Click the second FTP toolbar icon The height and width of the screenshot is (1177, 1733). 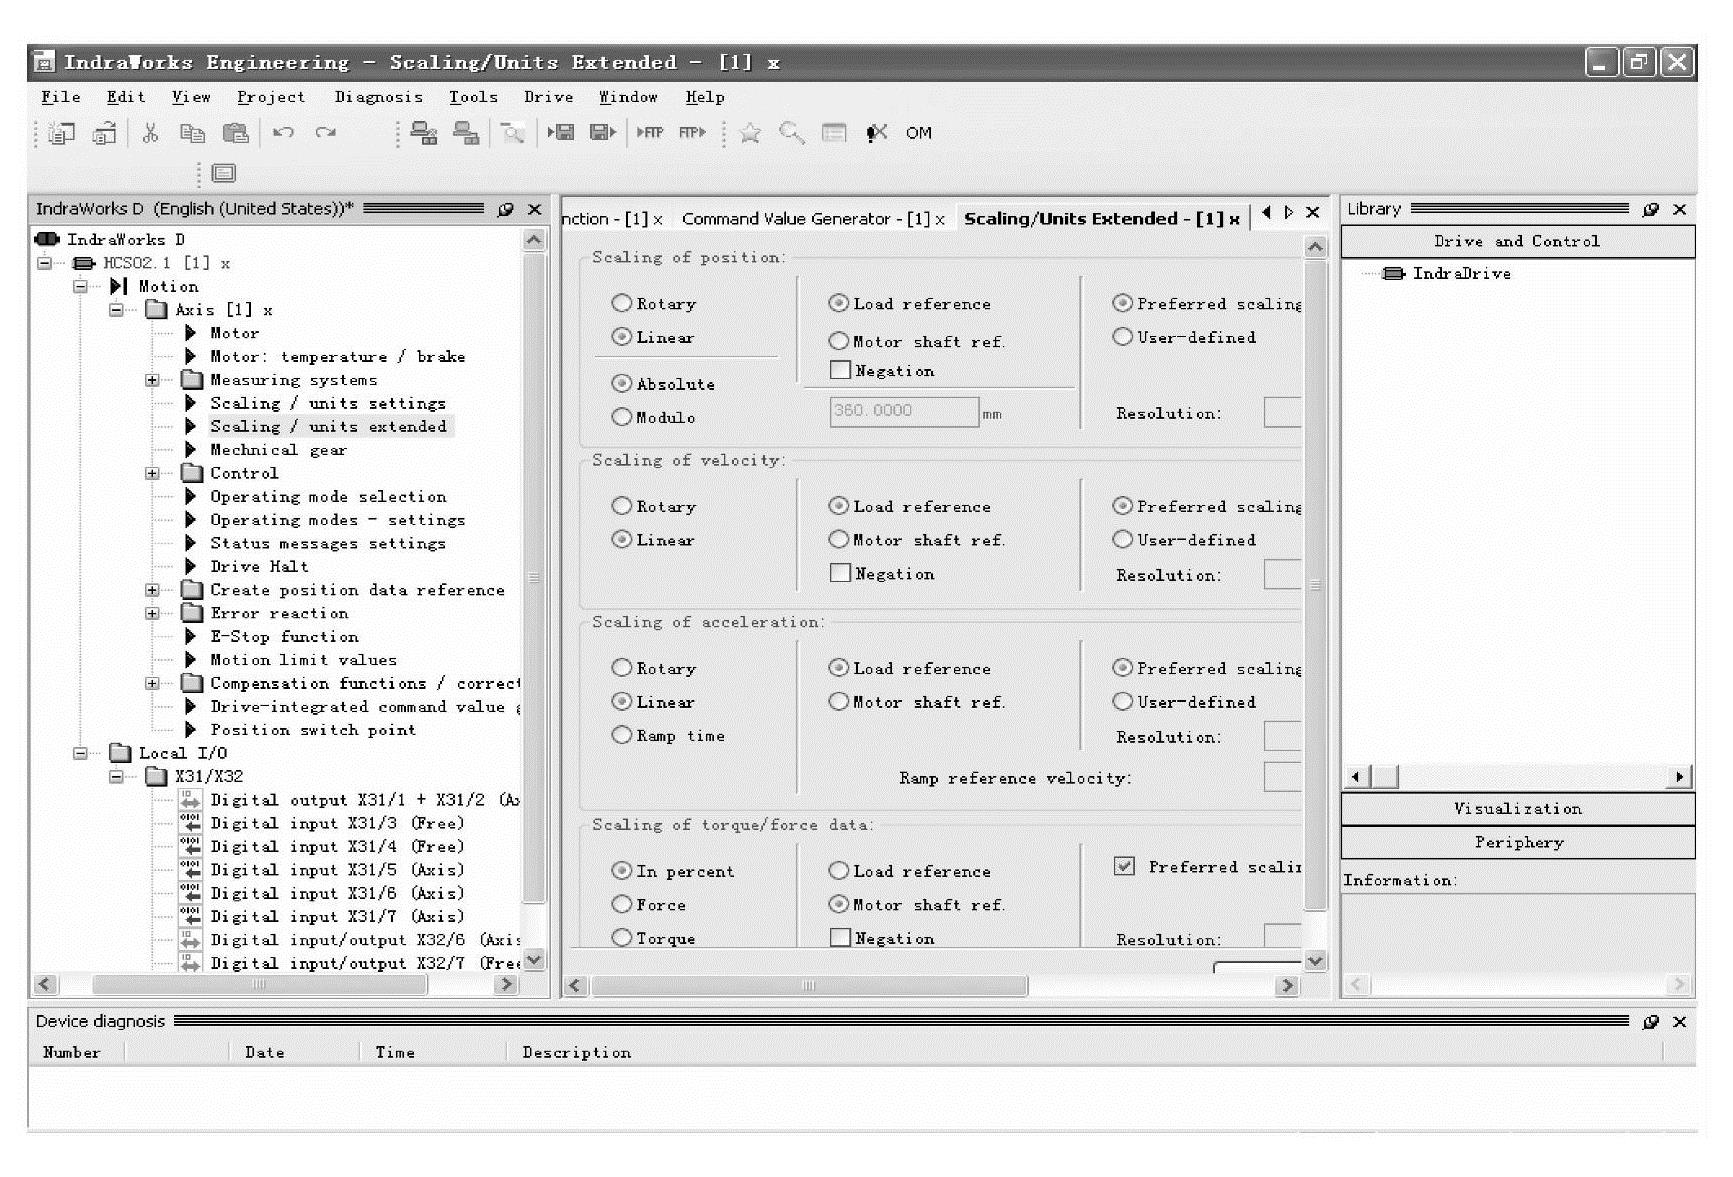[x=693, y=132]
